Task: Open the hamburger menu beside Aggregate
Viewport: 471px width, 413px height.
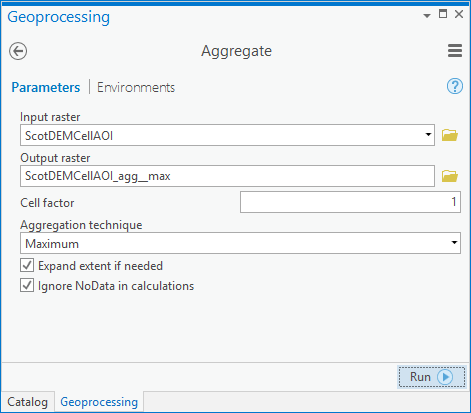Action: tap(455, 51)
